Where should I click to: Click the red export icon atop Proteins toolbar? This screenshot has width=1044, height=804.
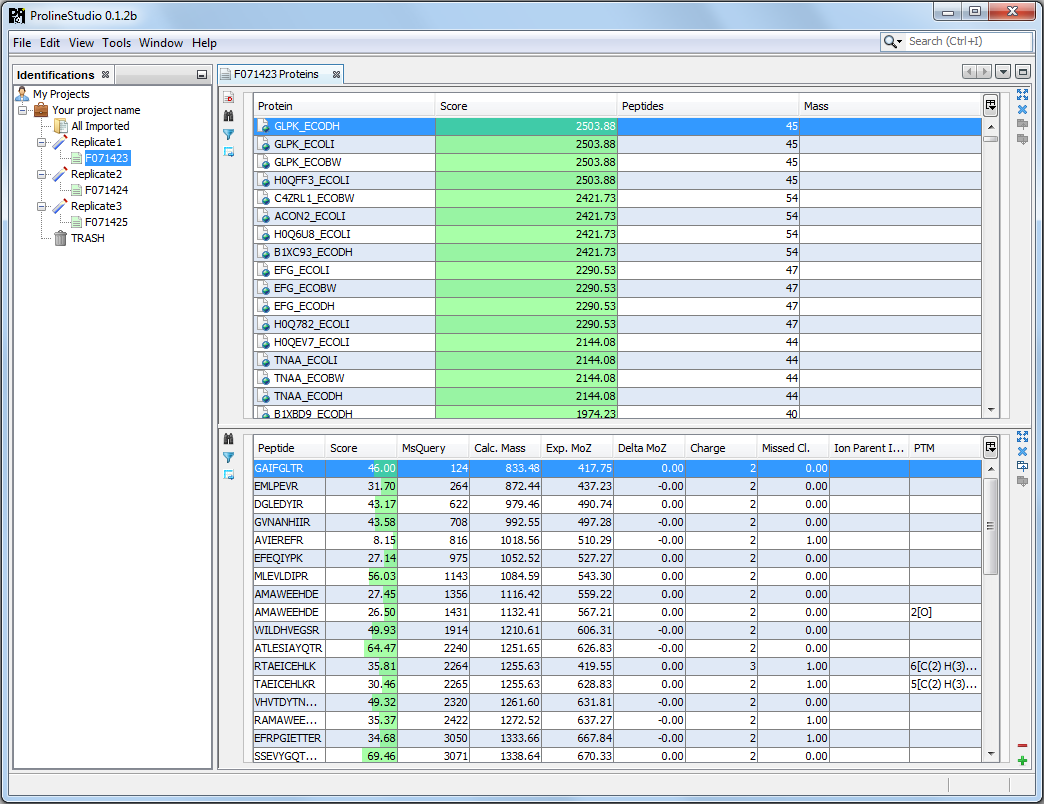(x=228, y=98)
